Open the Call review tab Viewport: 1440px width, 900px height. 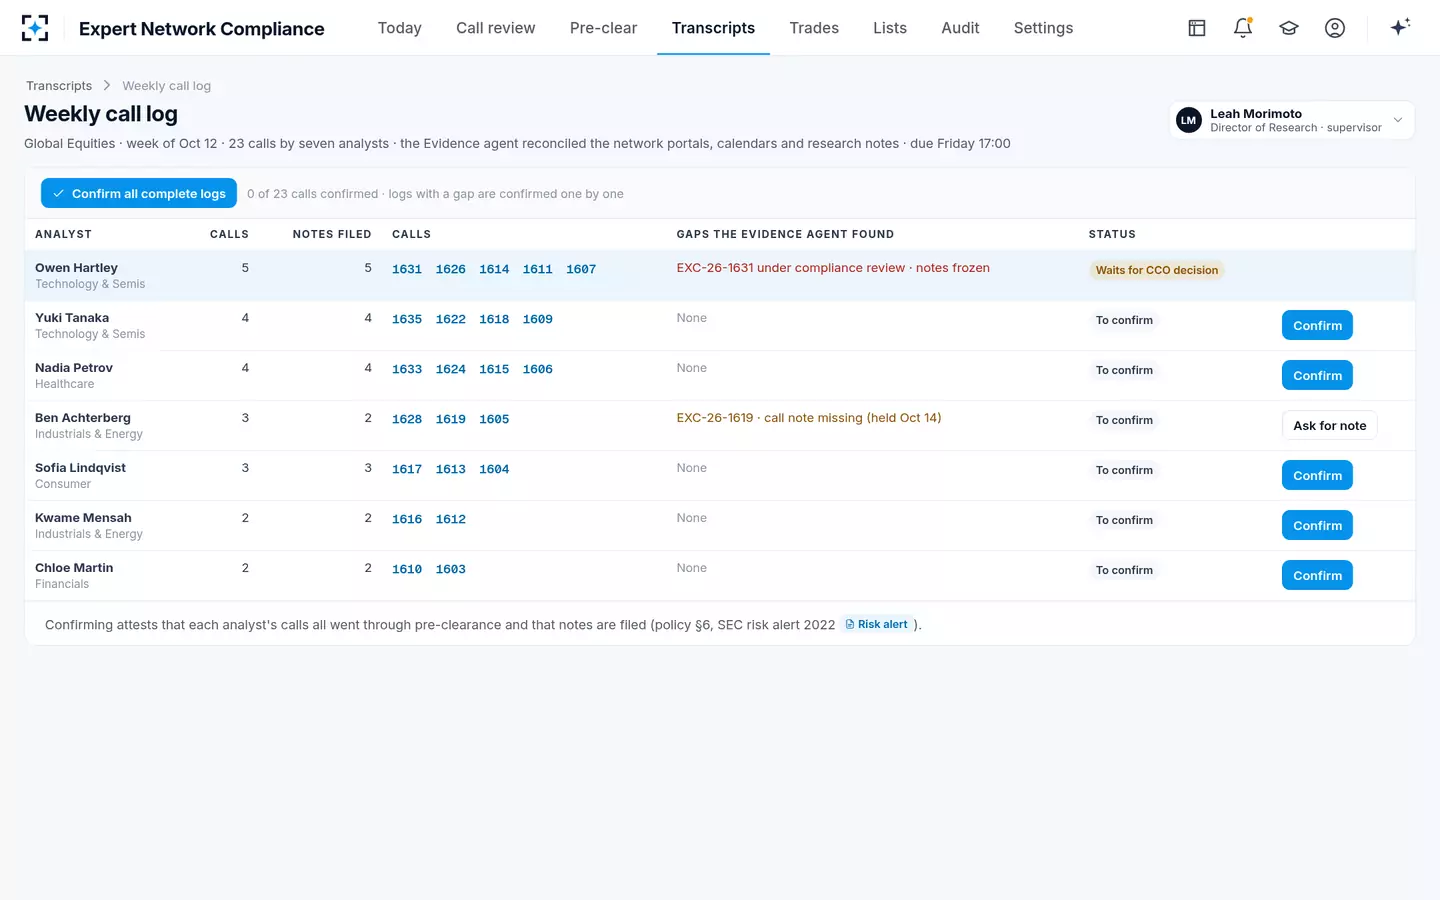[496, 28]
